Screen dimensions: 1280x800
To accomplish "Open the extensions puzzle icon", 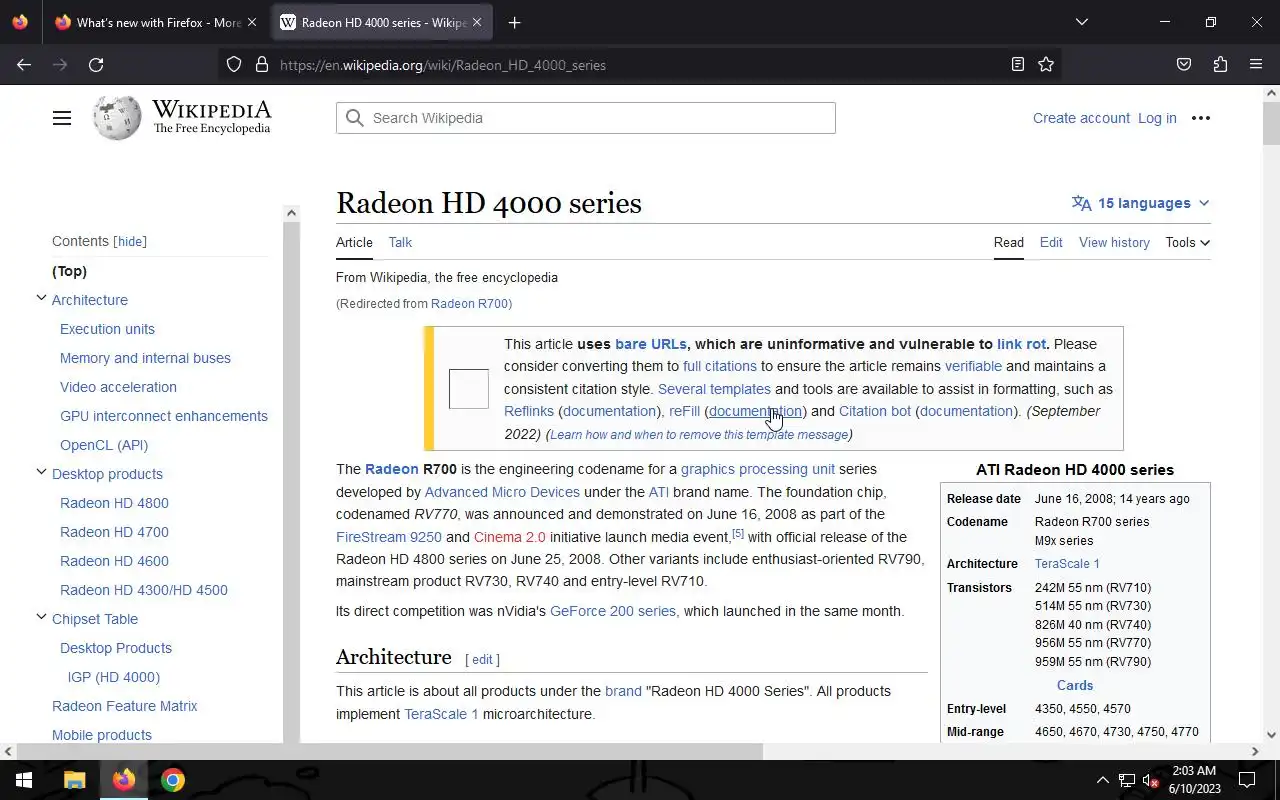I will pos(1220,65).
